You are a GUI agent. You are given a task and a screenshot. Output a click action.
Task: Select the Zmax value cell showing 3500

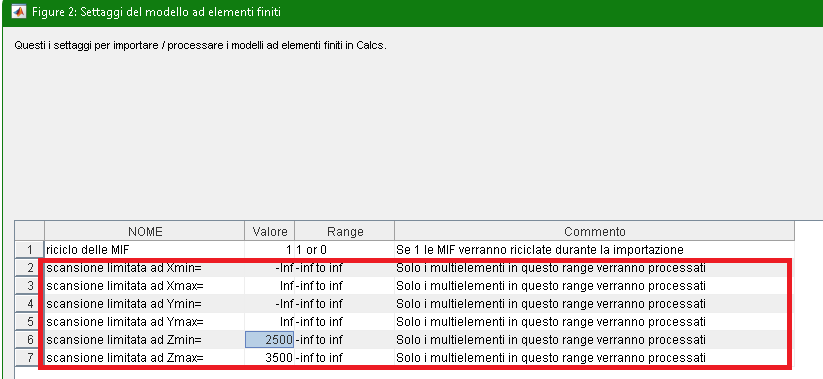[x=270, y=358]
